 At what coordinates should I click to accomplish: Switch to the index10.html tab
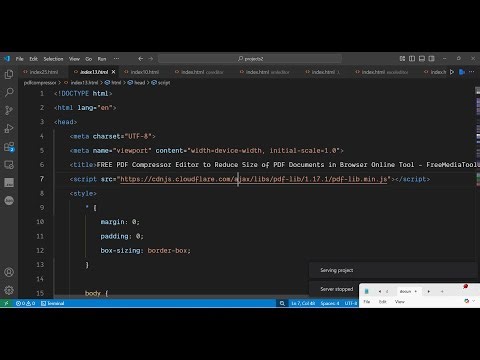(x=144, y=72)
